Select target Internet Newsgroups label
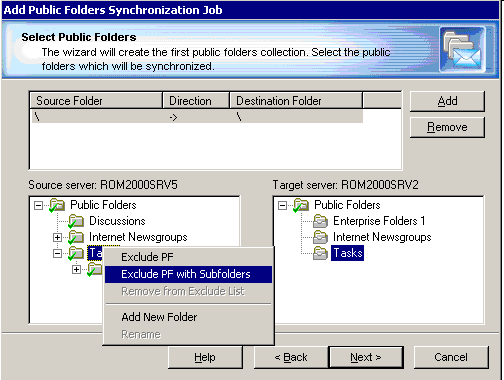504x380 pixels. 382,237
